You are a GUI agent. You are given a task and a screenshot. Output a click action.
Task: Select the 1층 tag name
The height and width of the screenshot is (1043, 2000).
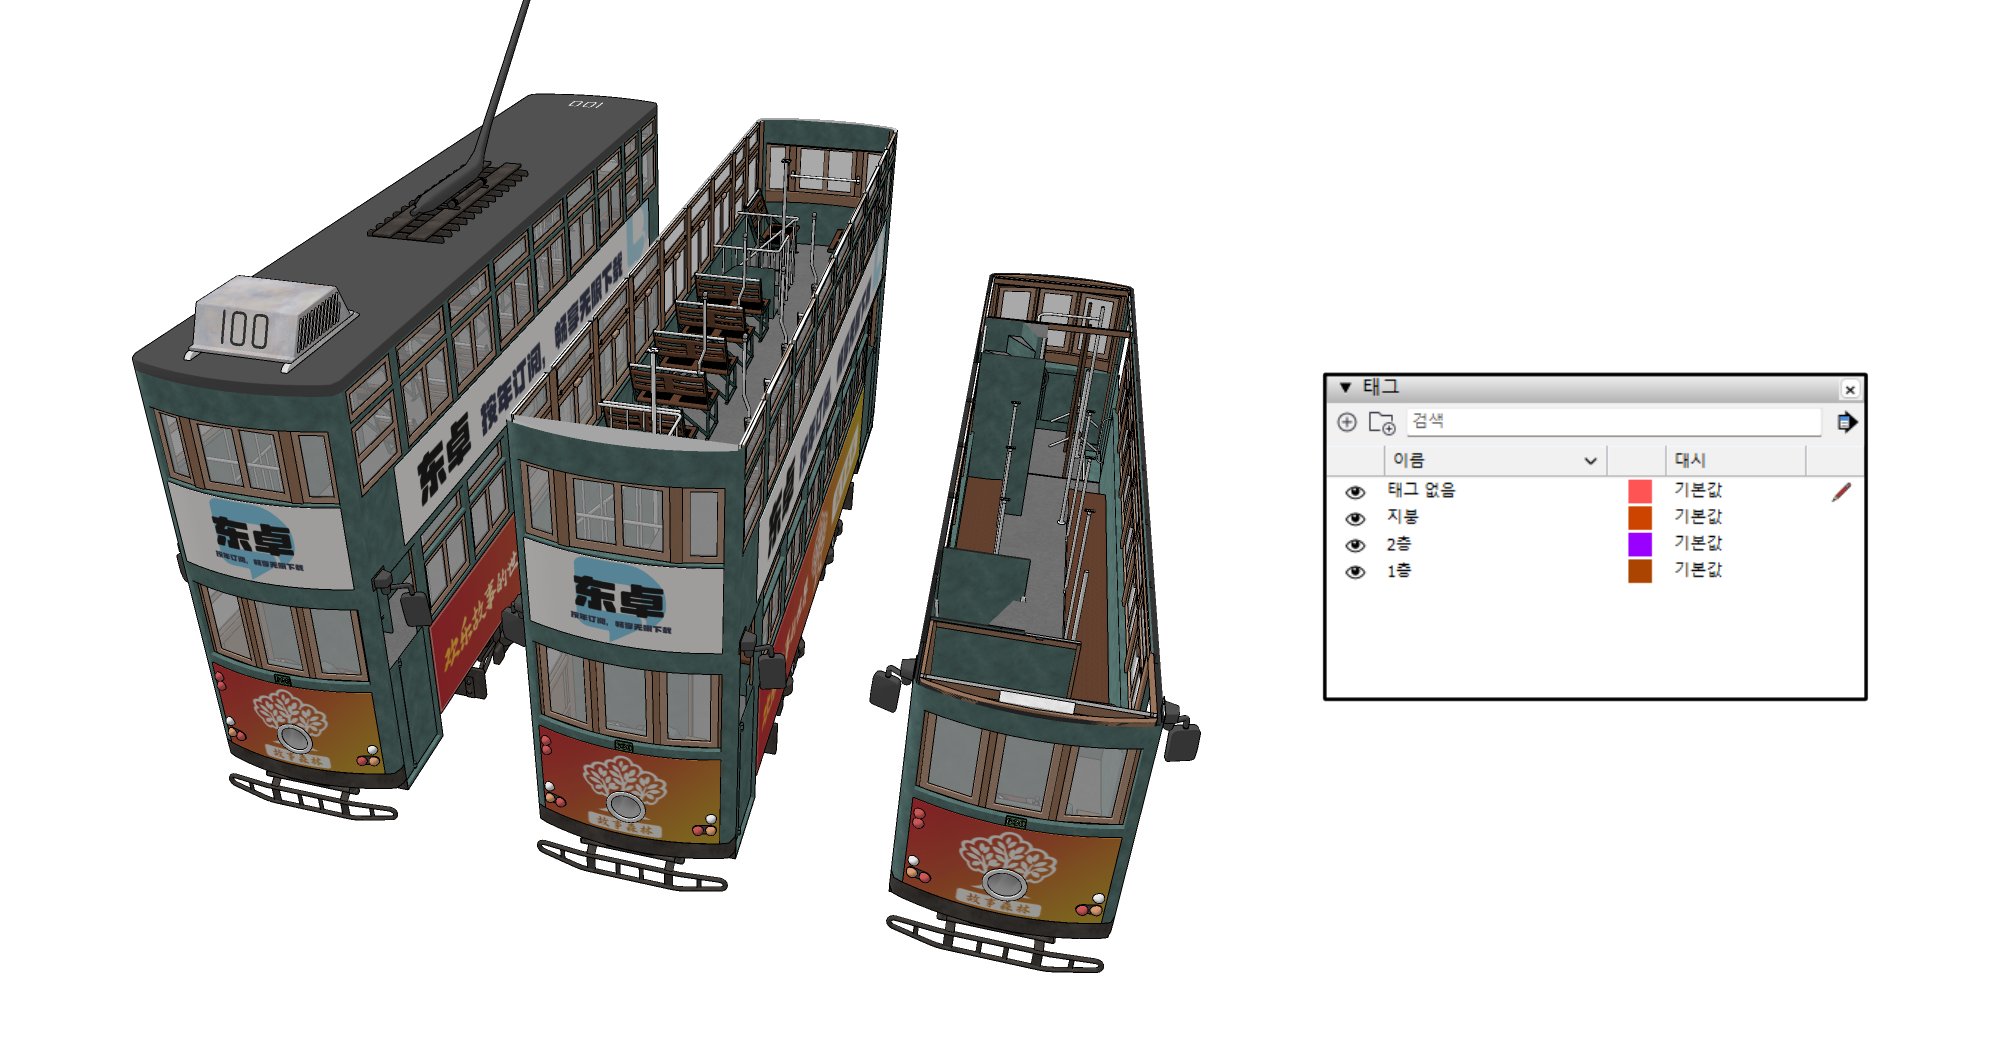1398,570
